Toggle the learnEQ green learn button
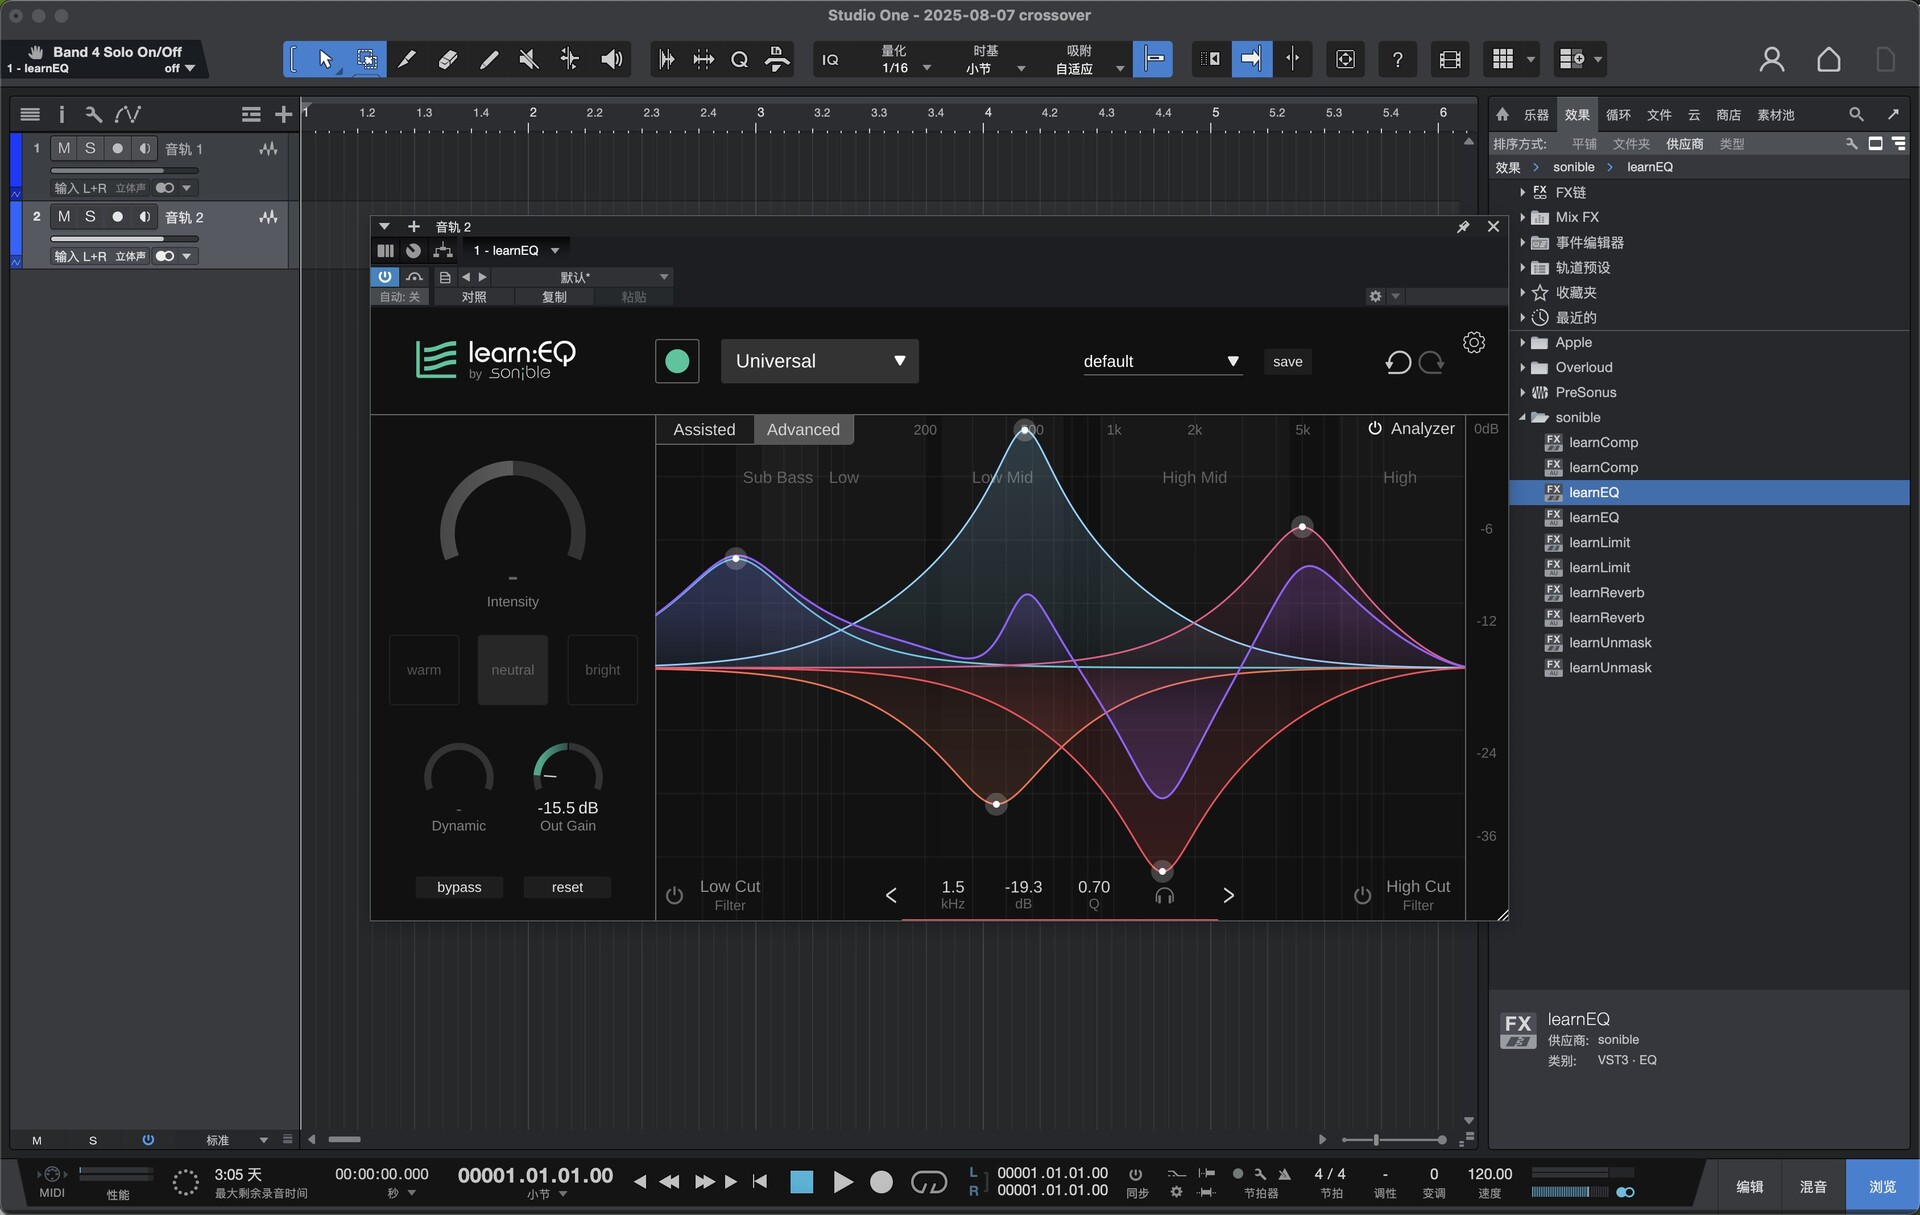 [x=677, y=361]
